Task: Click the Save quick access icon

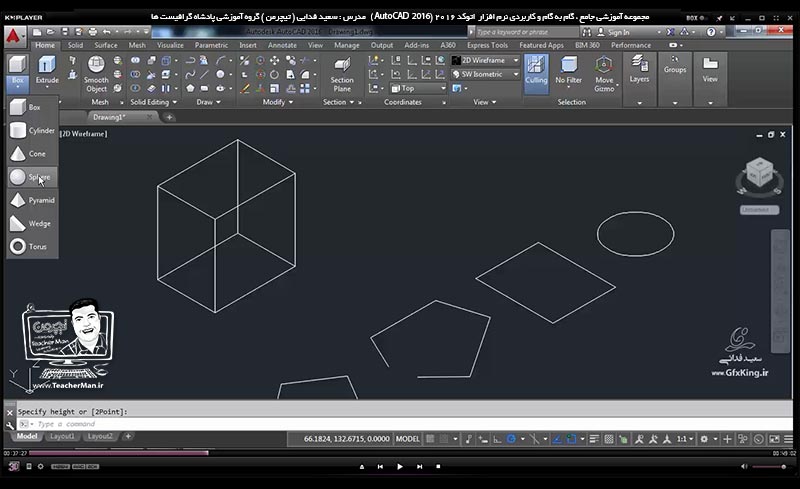Action: coord(65,32)
